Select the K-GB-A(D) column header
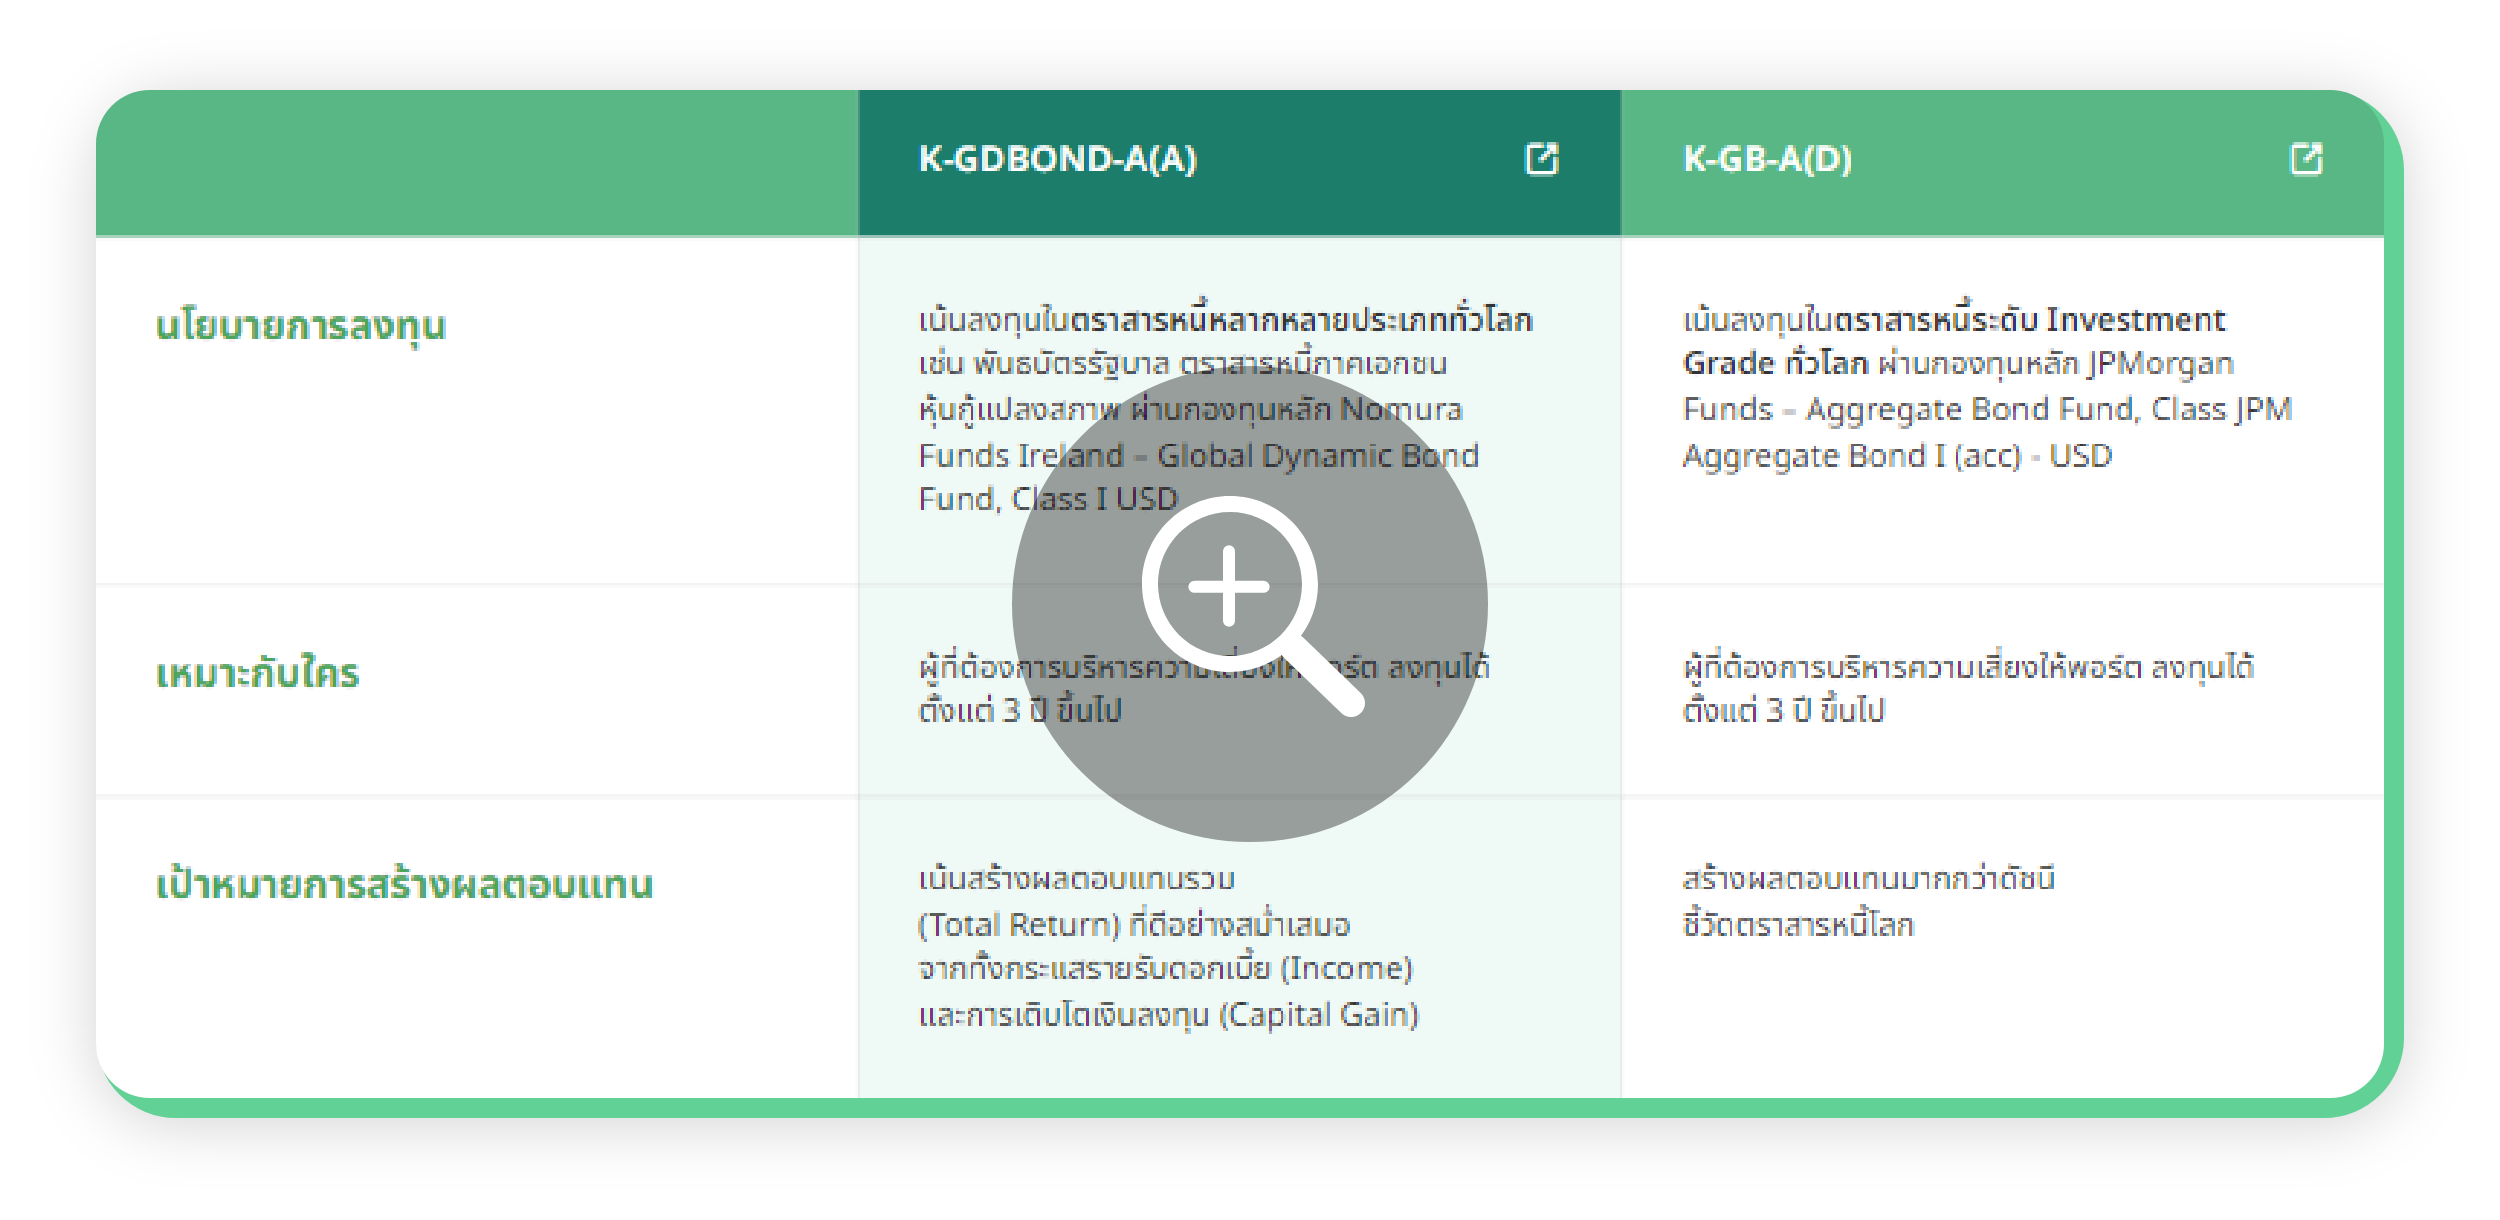This screenshot has height=1220, width=2500. pyautogui.click(x=2002, y=163)
